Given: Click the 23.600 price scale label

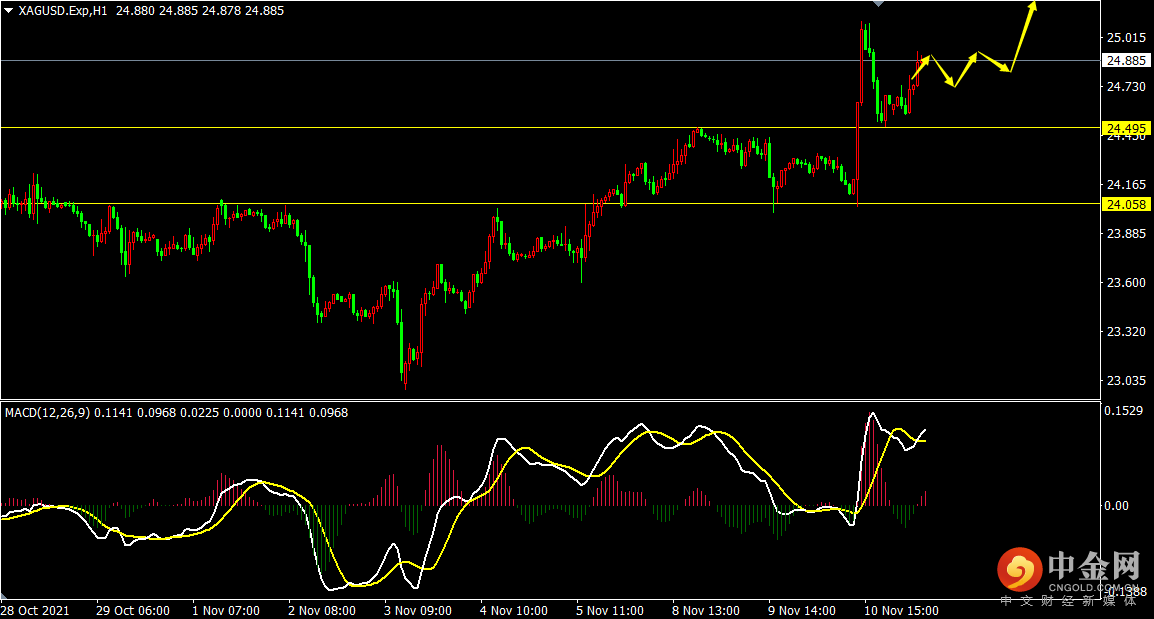Looking at the screenshot, I should coord(1126,283).
